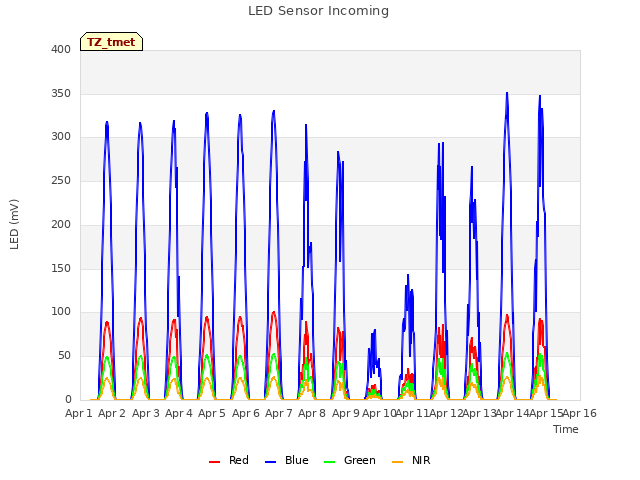Click the orange NIR legend marker

pyautogui.click(x=397, y=462)
